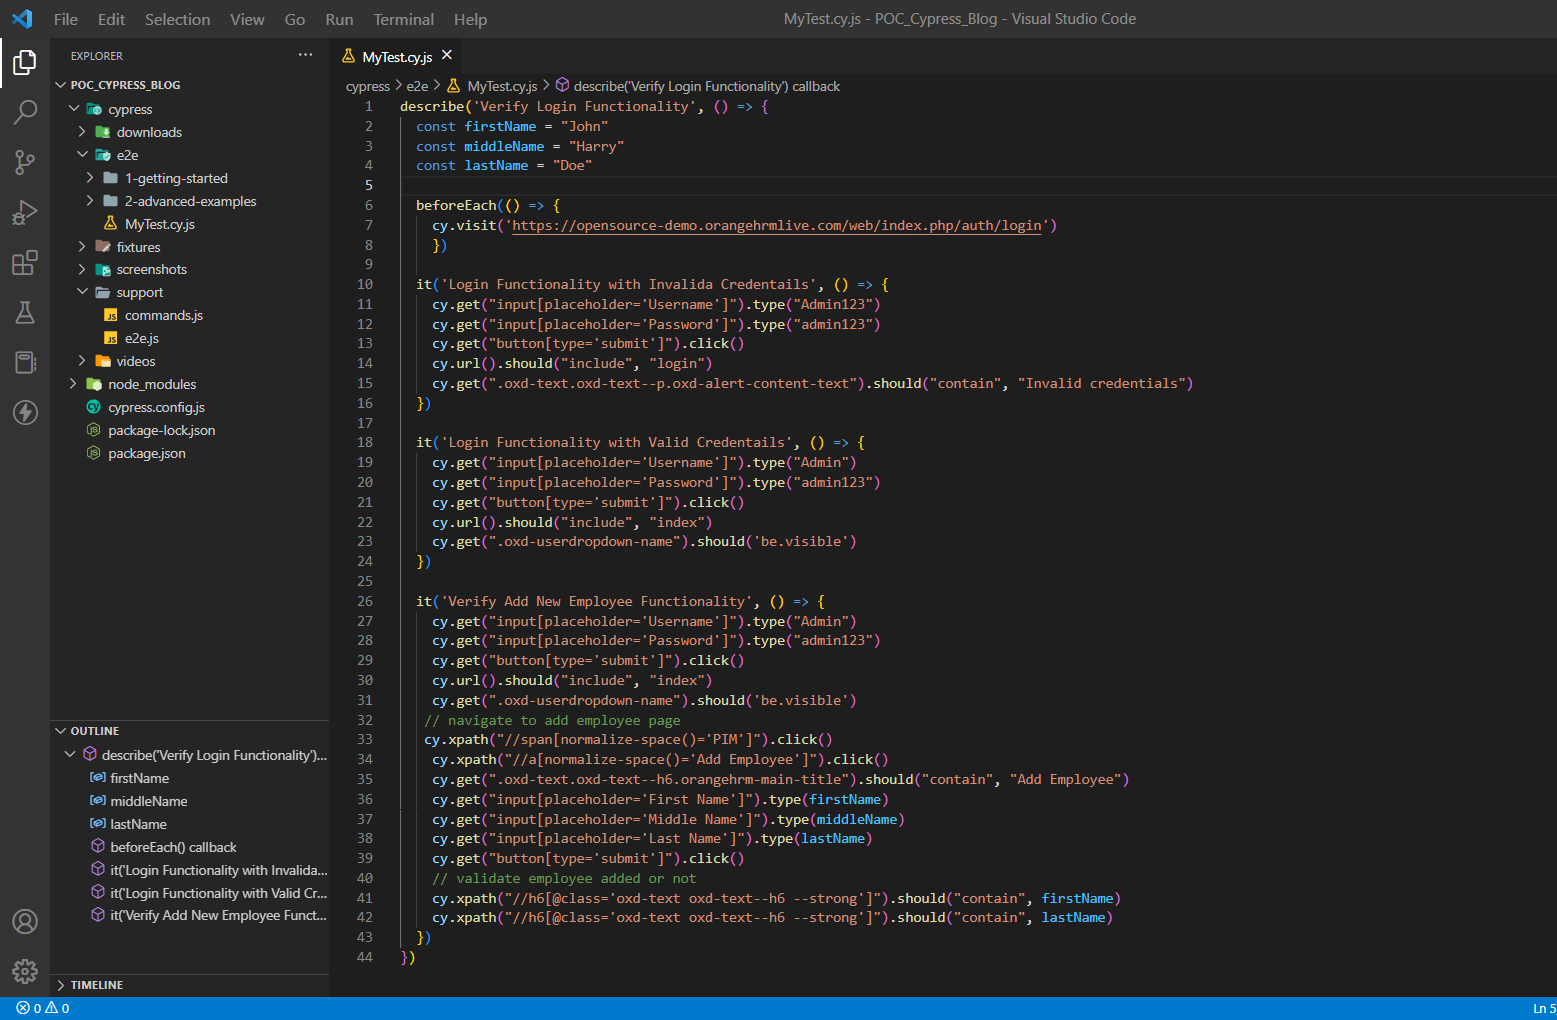
Task: Expand the fixtures folder
Action: [x=82, y=247]
